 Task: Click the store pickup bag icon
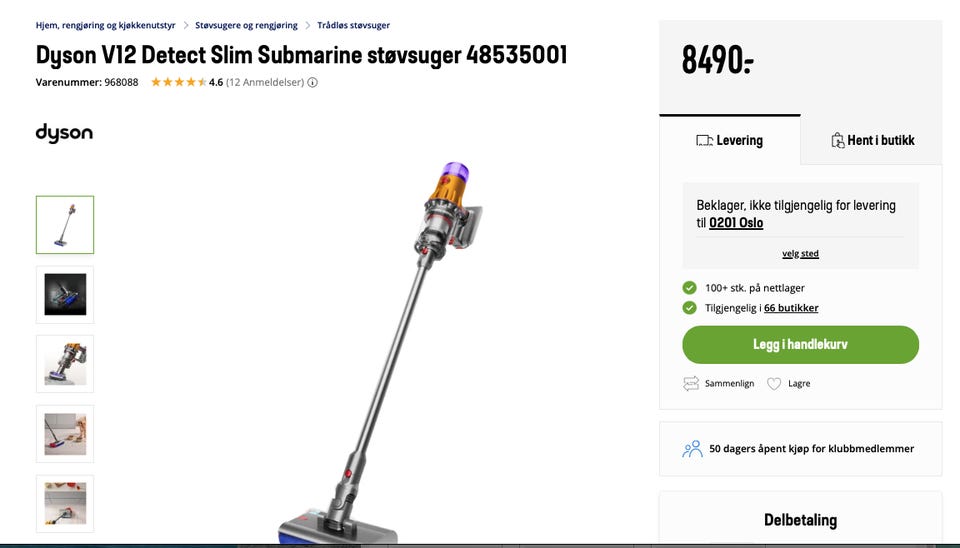[x=838, y=140]
